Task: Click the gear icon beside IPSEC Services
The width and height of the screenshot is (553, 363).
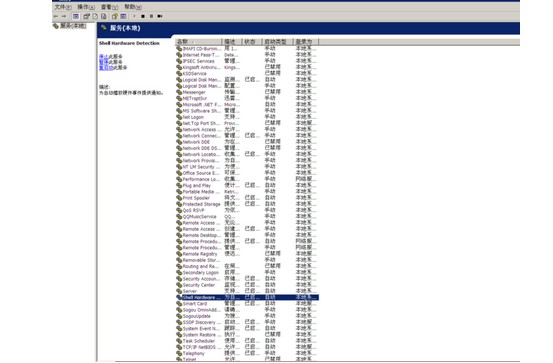Action: (179, 61)
